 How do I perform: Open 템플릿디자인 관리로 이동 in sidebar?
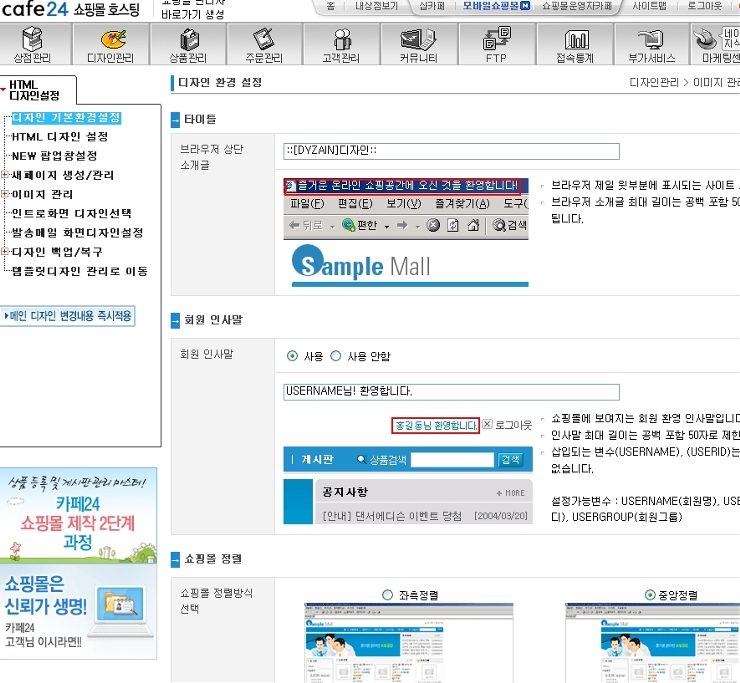(80, 271)
